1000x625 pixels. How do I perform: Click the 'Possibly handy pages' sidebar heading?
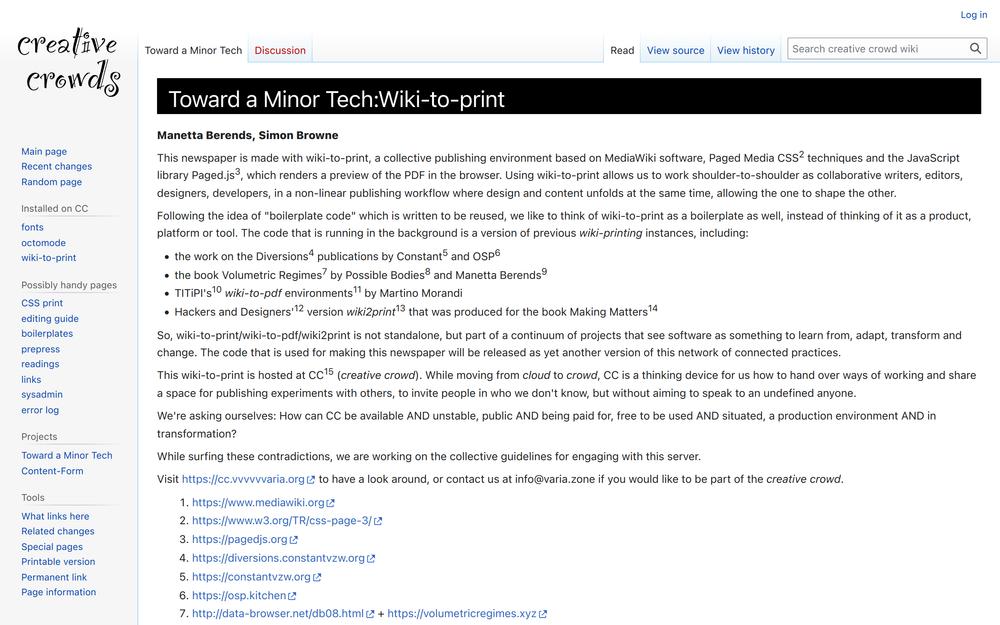pyautogui.click(x=69, y=285)
